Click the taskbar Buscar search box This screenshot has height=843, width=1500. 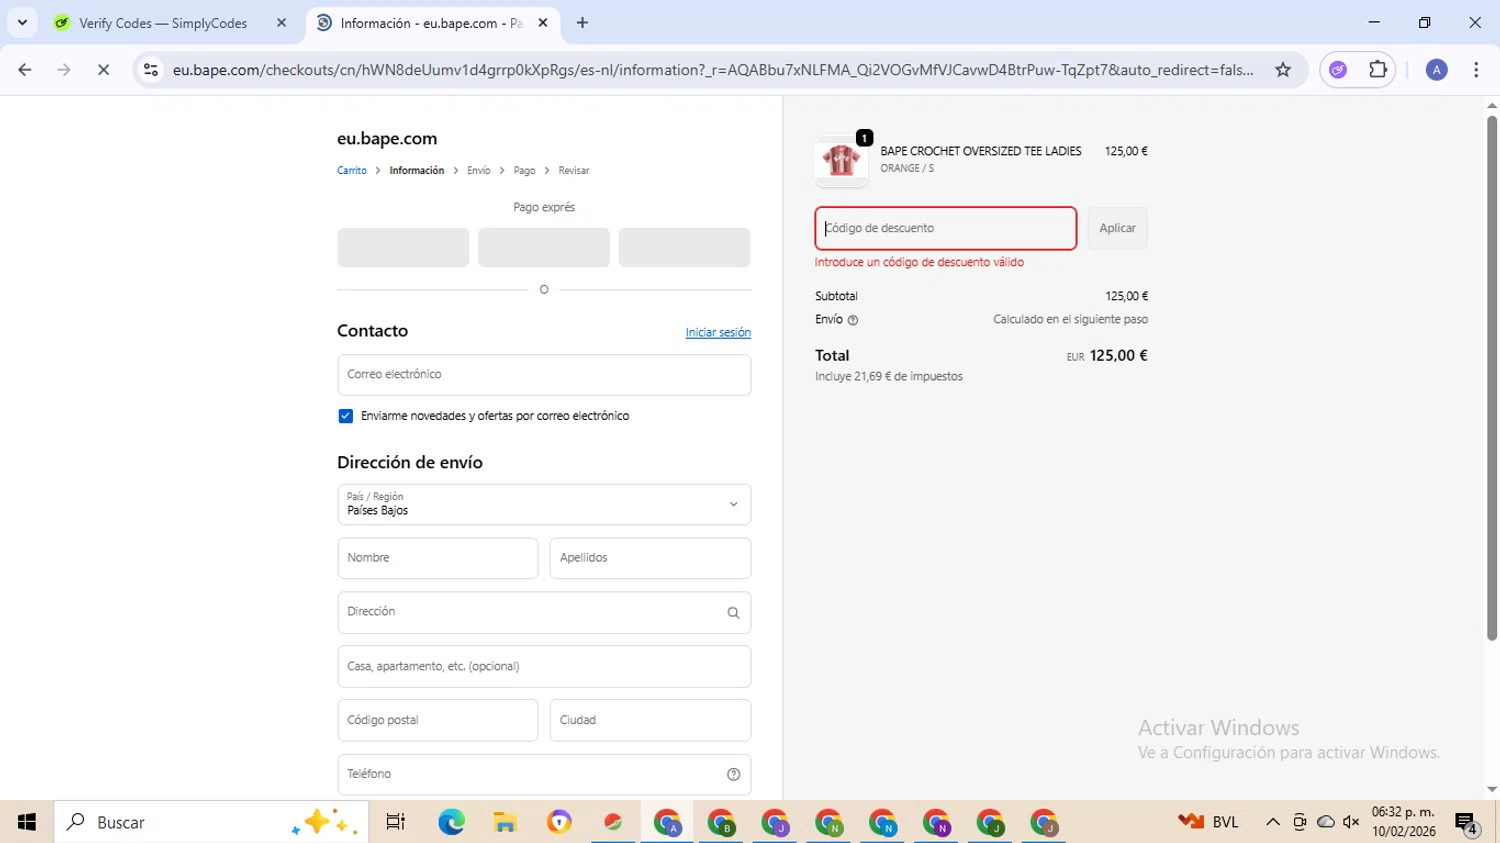[x=211, y=822]
